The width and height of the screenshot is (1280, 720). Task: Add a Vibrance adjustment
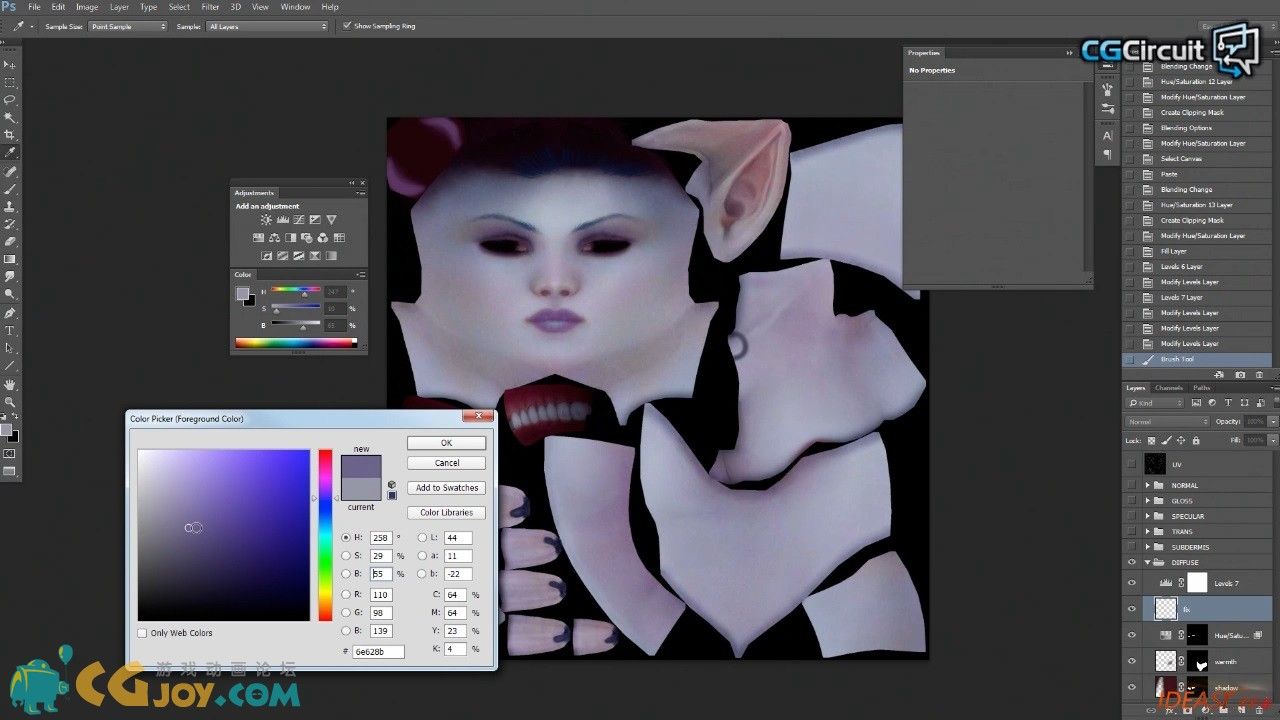pyautogui.click(x=331, y=219)
